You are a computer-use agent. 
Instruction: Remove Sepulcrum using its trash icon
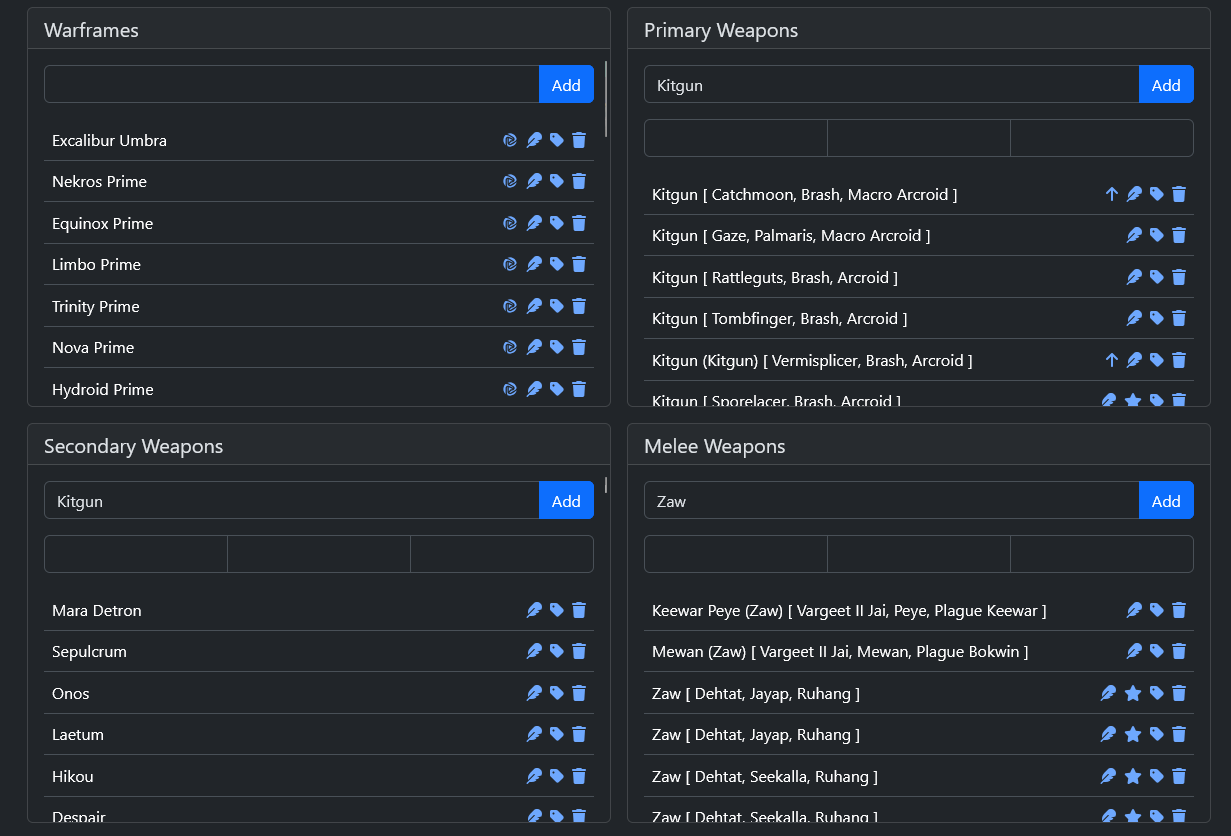[579, 652]
